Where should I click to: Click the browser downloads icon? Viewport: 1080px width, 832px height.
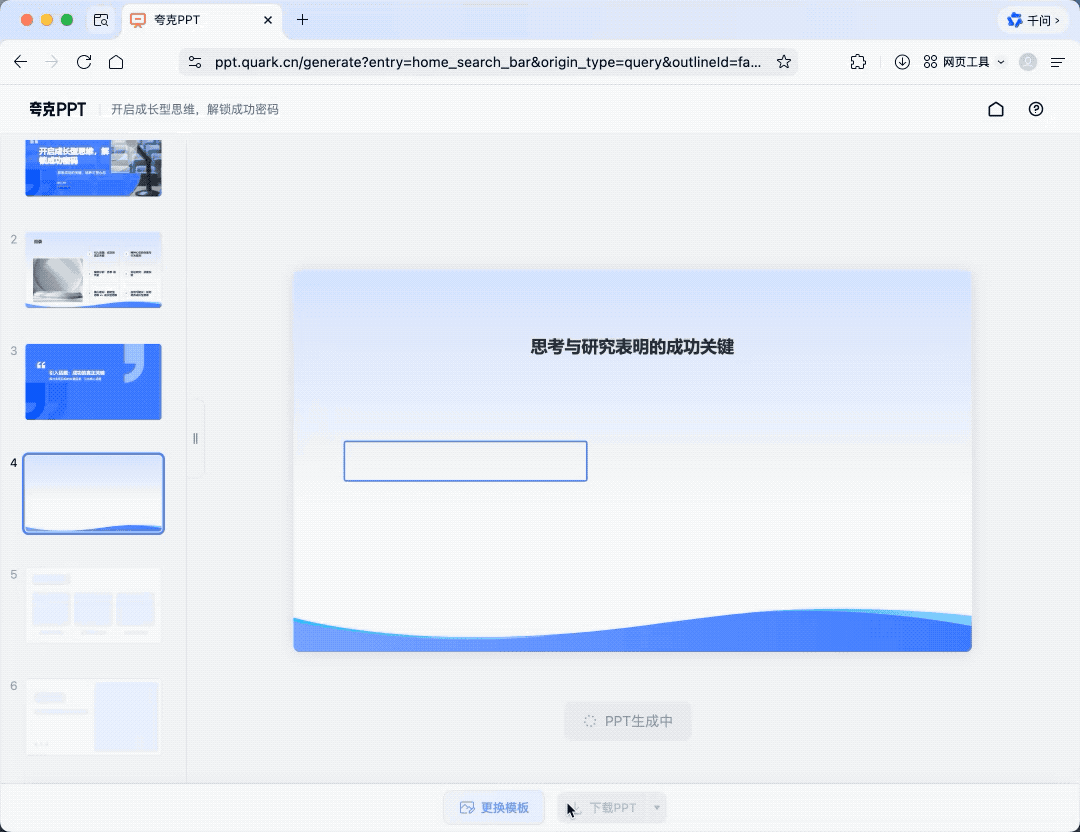(902, 62)
